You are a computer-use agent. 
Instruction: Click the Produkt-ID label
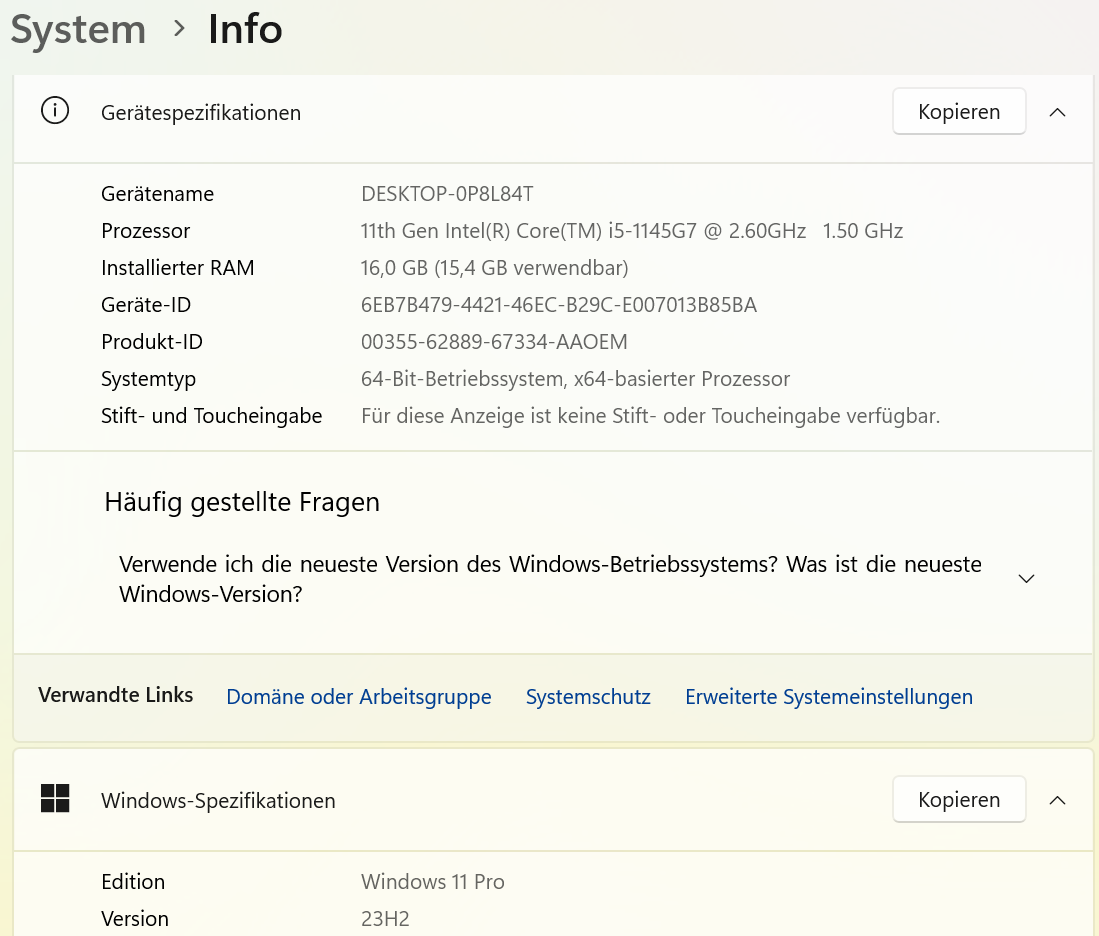152,342
